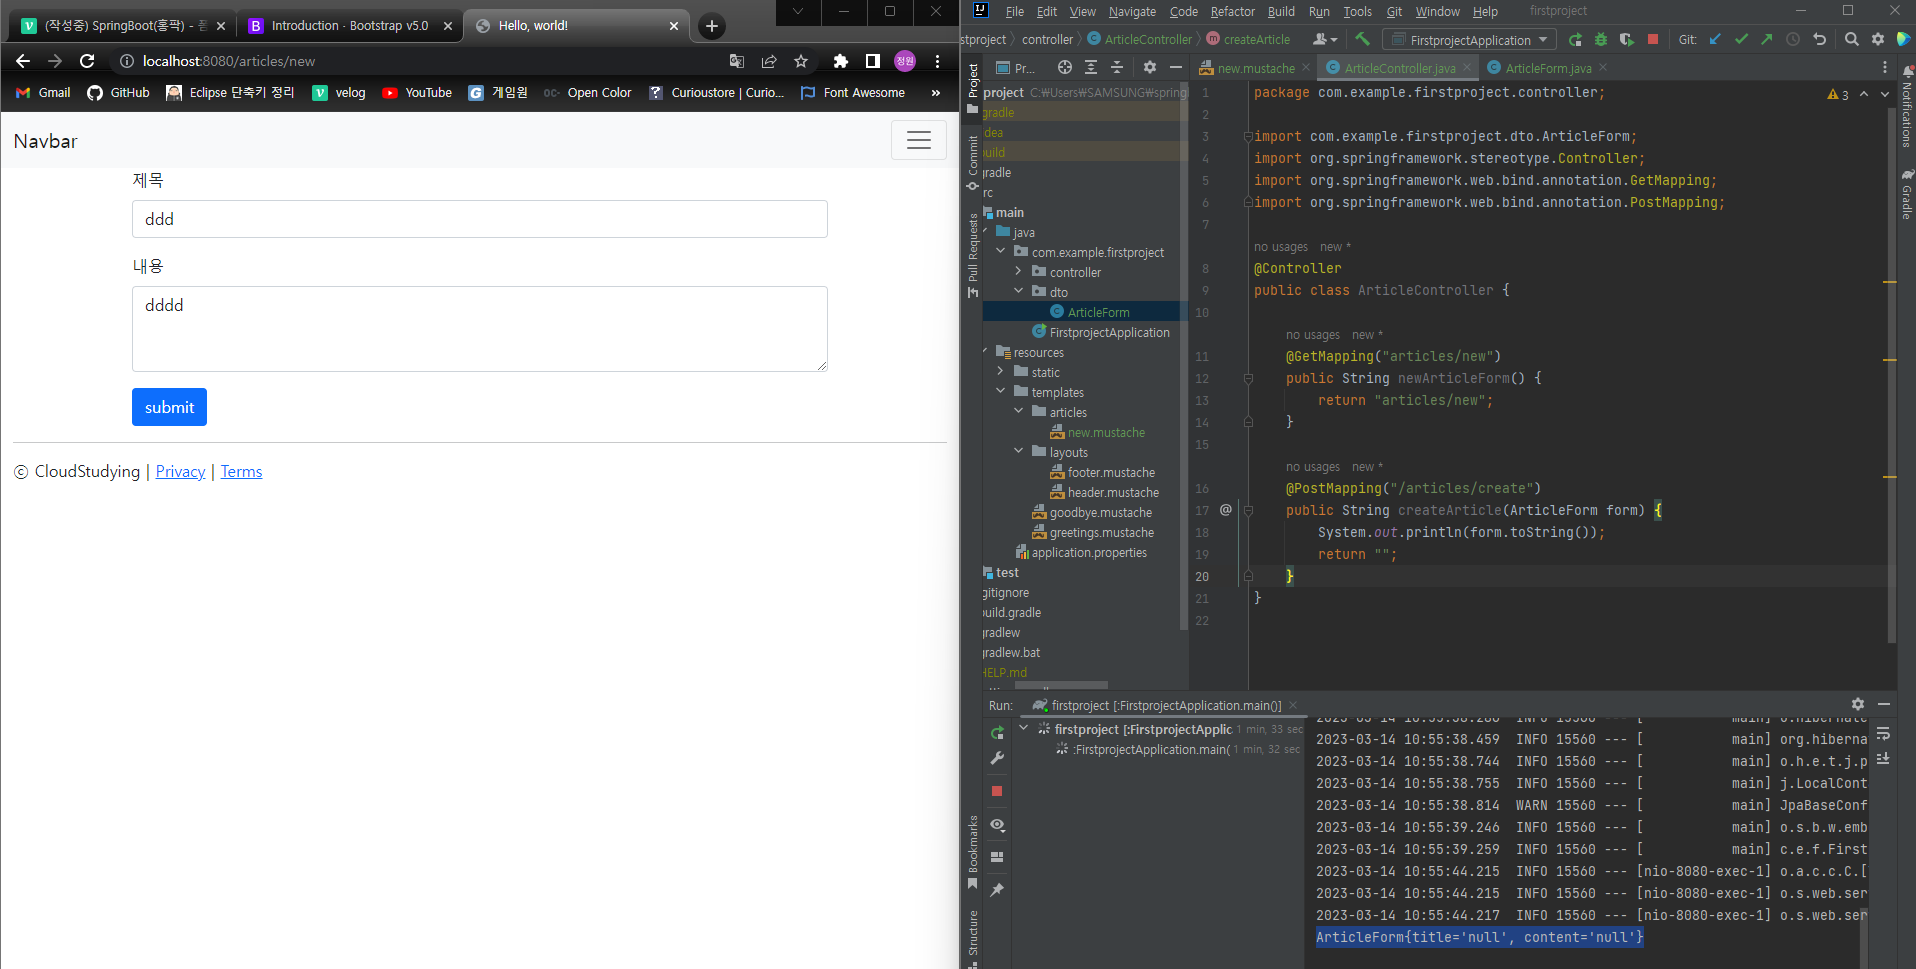Open the Refactor menu

pos(1232,11)
